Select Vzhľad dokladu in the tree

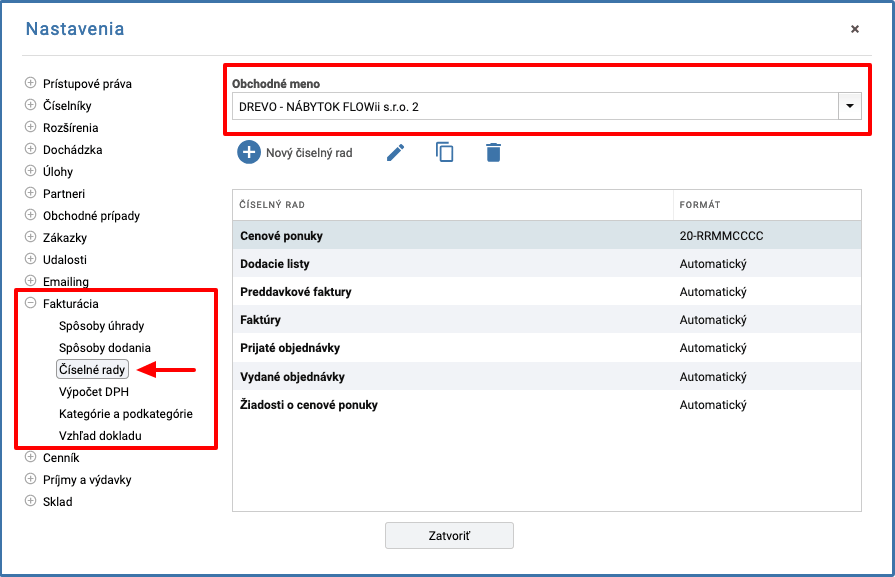100,436
